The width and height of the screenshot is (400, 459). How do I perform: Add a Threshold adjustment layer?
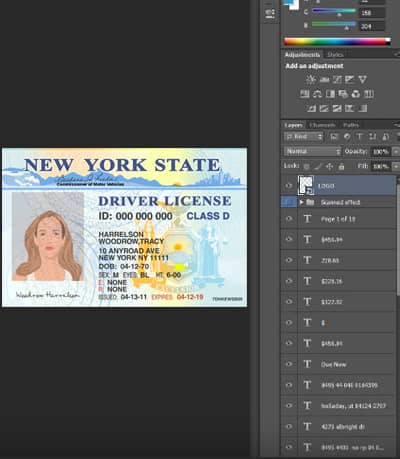pyautogui.click(x=337, y=108)
